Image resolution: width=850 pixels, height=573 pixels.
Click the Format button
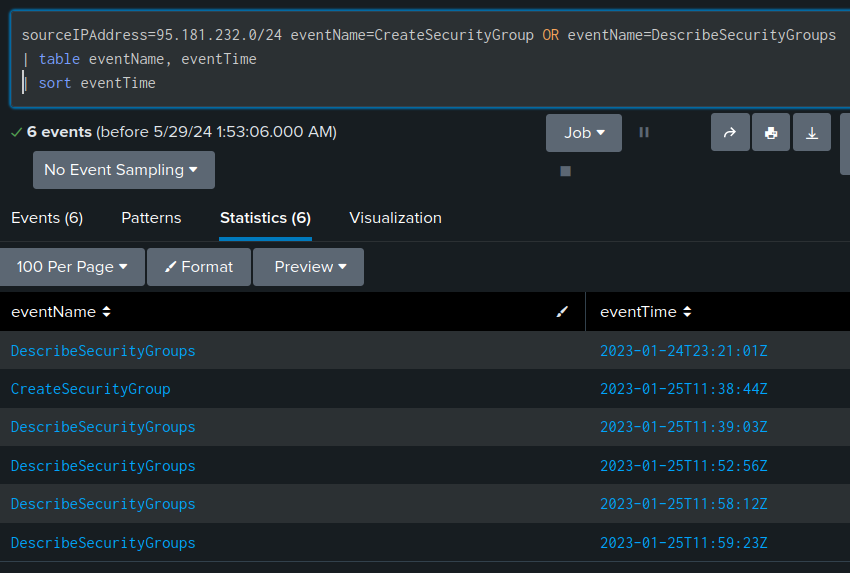click(x=199, y=267)
